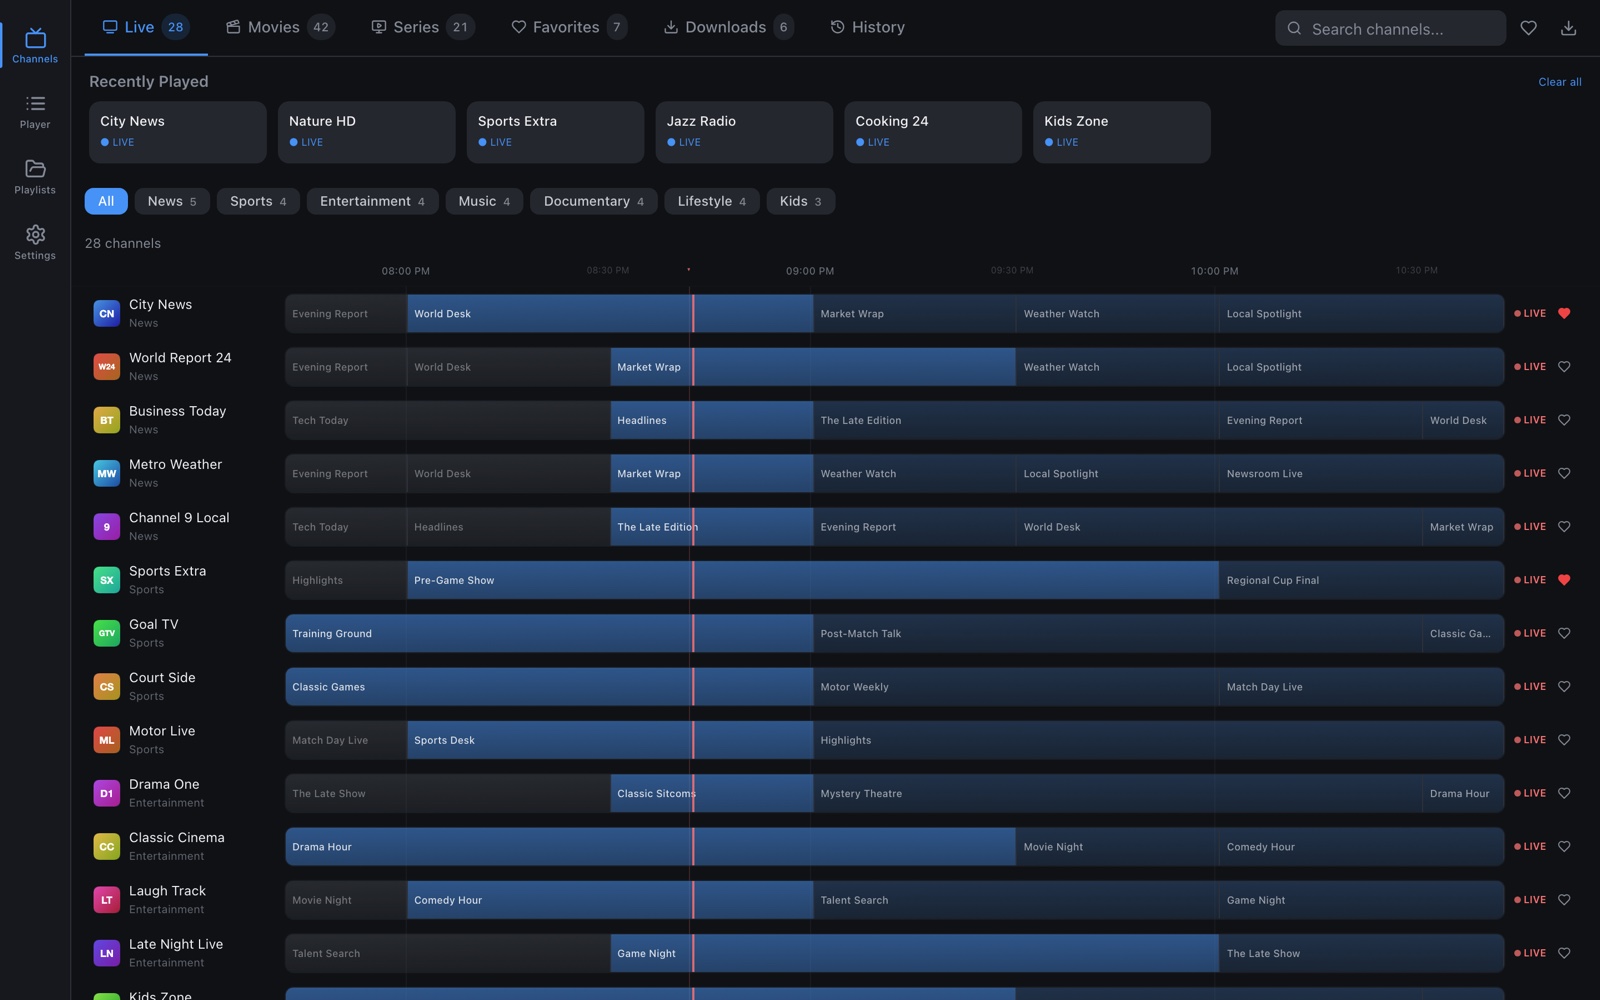The height and width of the screenshot is (1000, 1600).
Task: Click the Sports Extra SX logo
Action: (x=107, y=580)
